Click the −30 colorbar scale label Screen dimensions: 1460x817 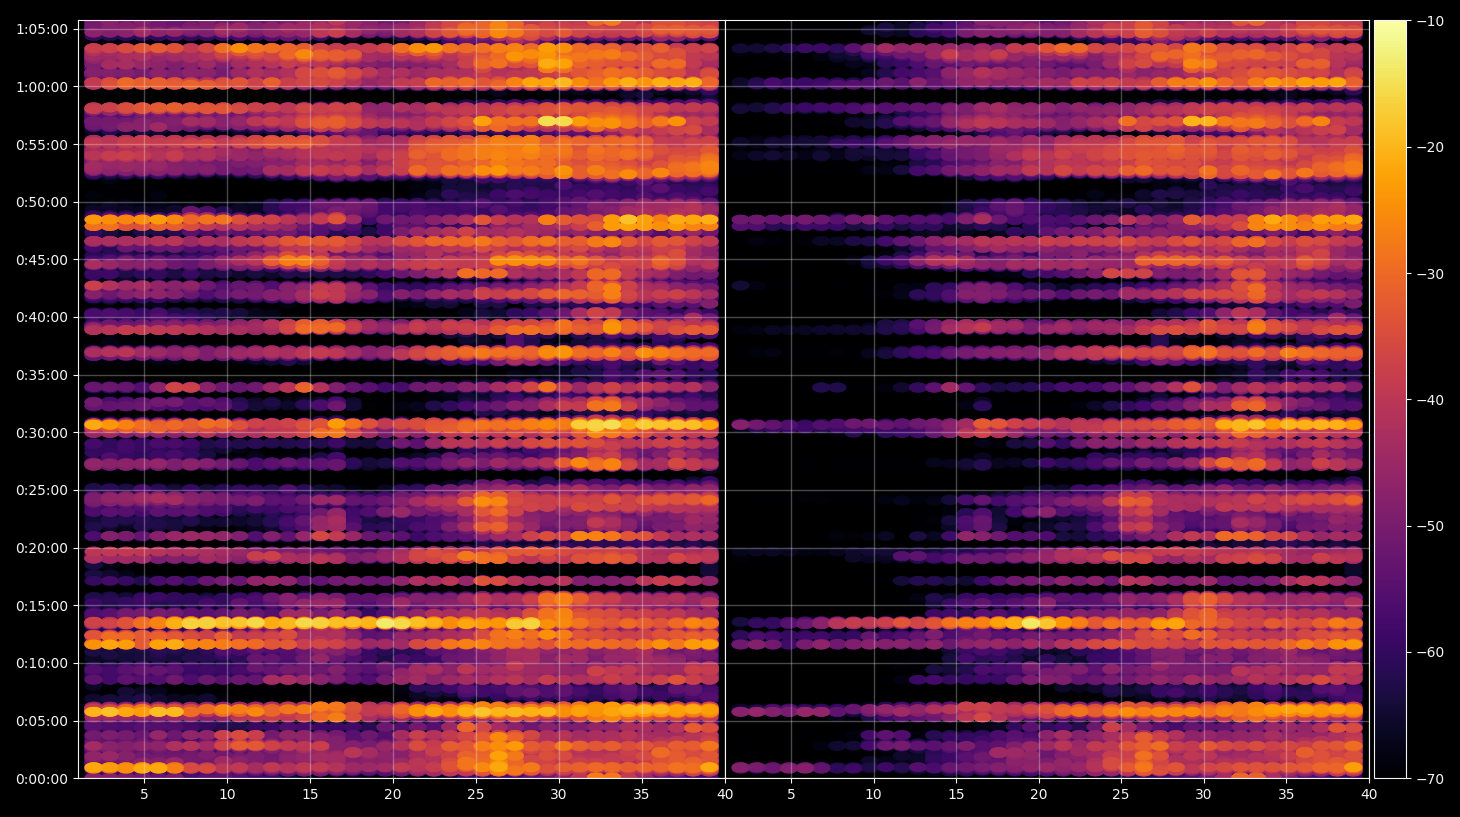1431,274
